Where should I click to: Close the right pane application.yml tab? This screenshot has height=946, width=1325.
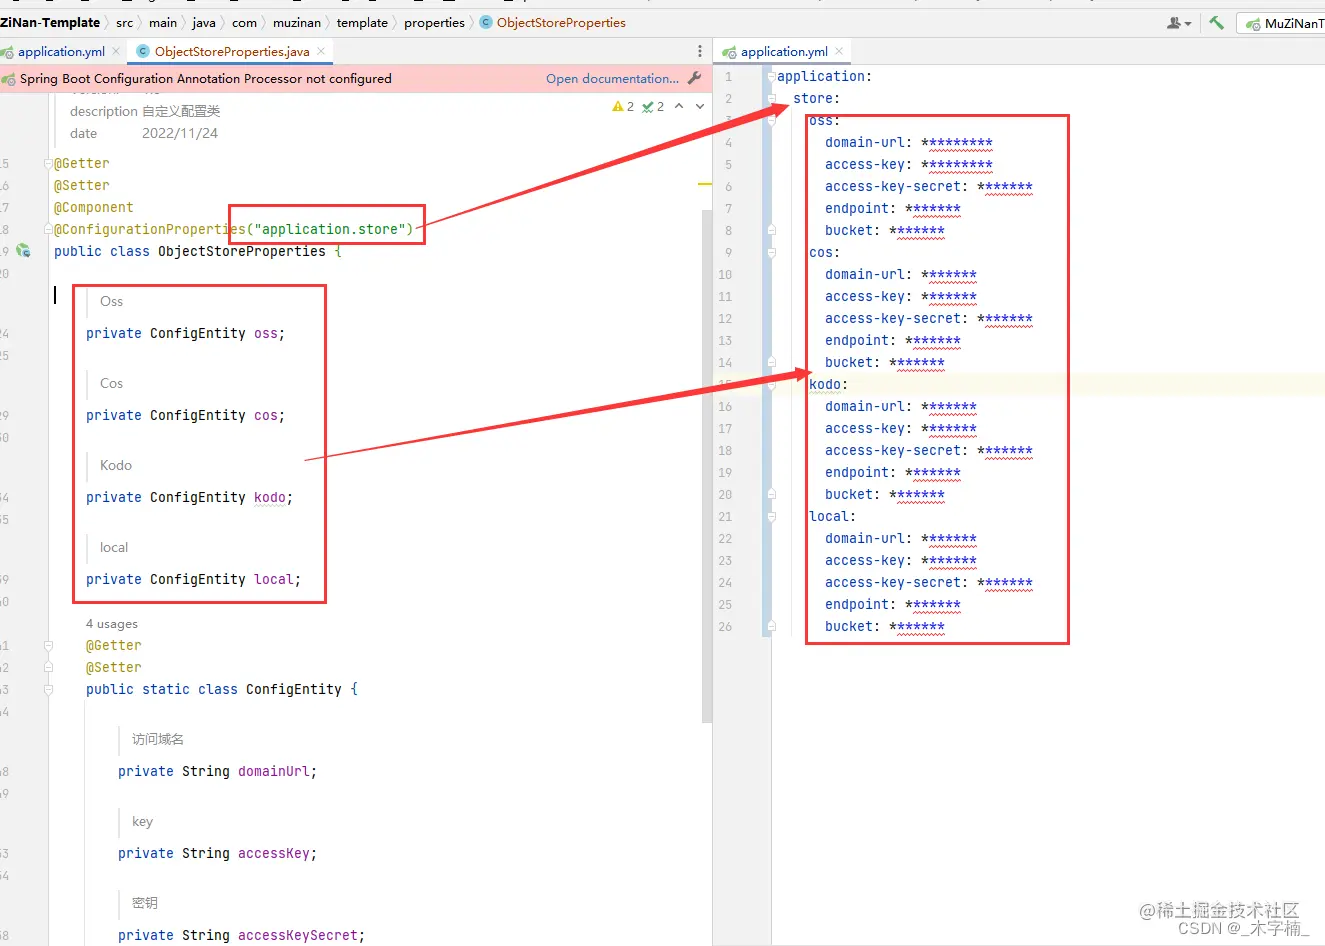839,51
